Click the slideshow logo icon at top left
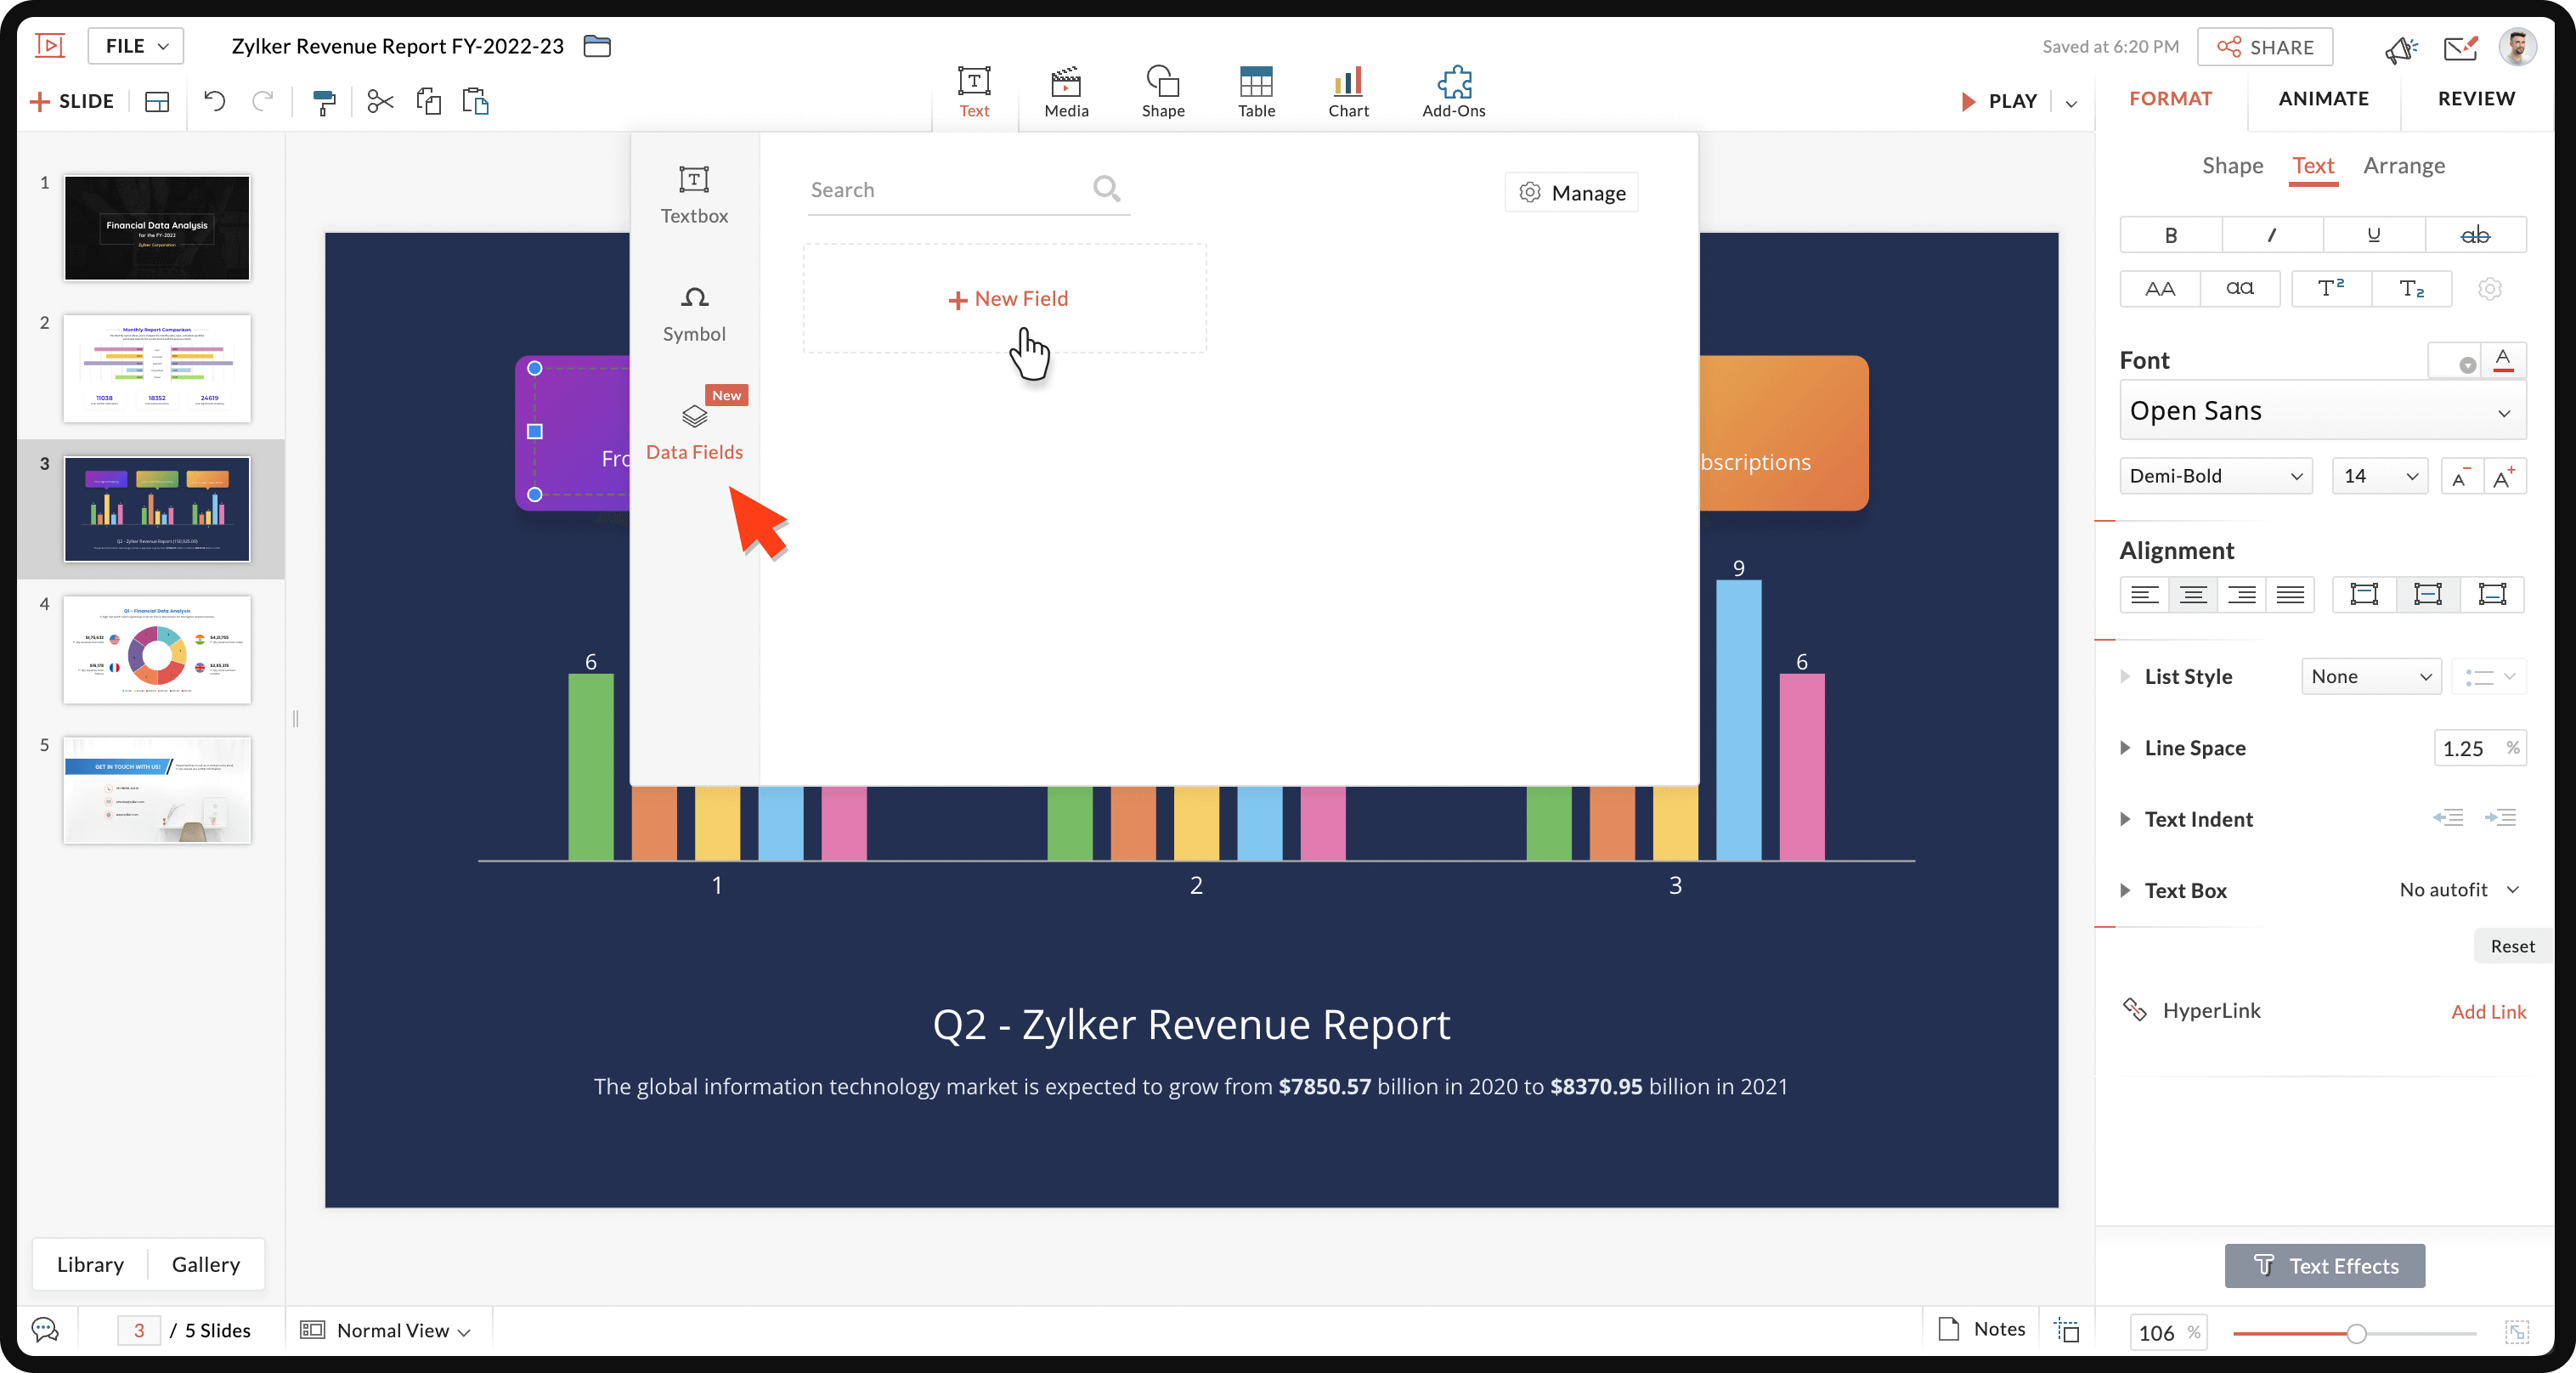This screenshot has height=1373, width=2576. click(50, 46)
